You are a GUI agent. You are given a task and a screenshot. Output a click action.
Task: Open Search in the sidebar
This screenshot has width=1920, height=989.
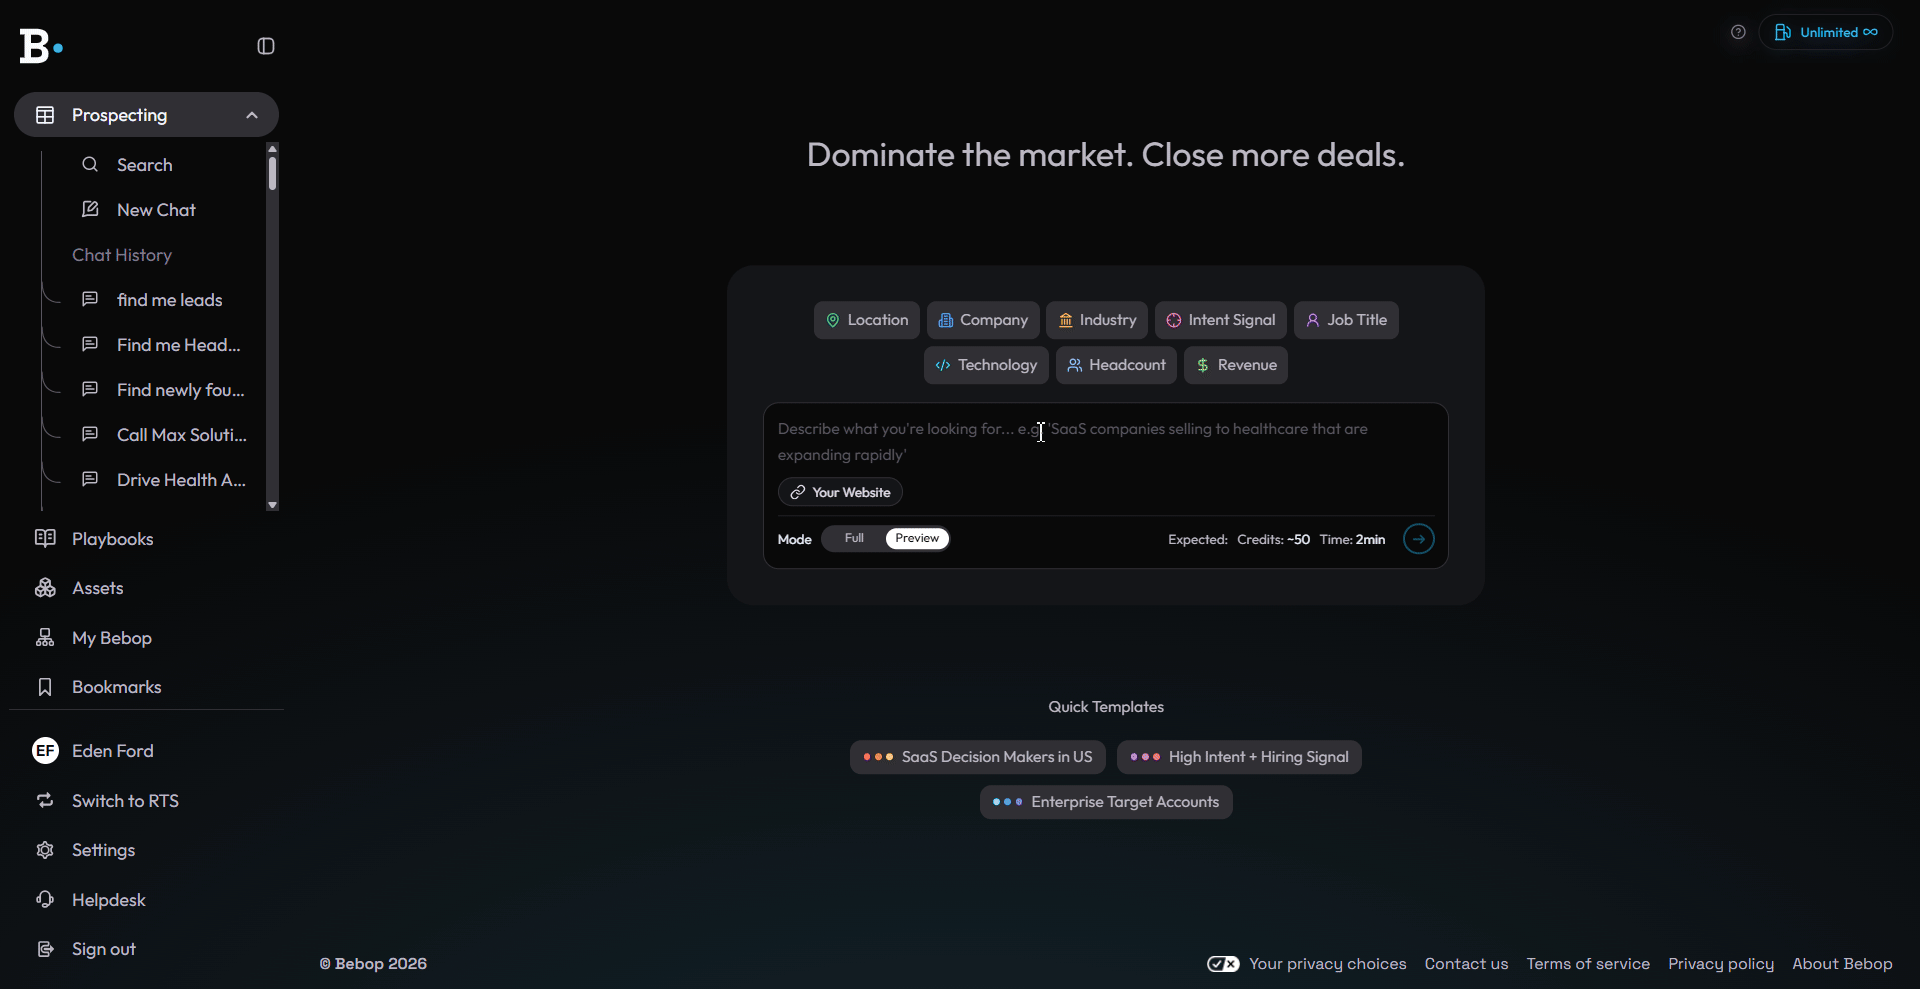coord(144,165)
